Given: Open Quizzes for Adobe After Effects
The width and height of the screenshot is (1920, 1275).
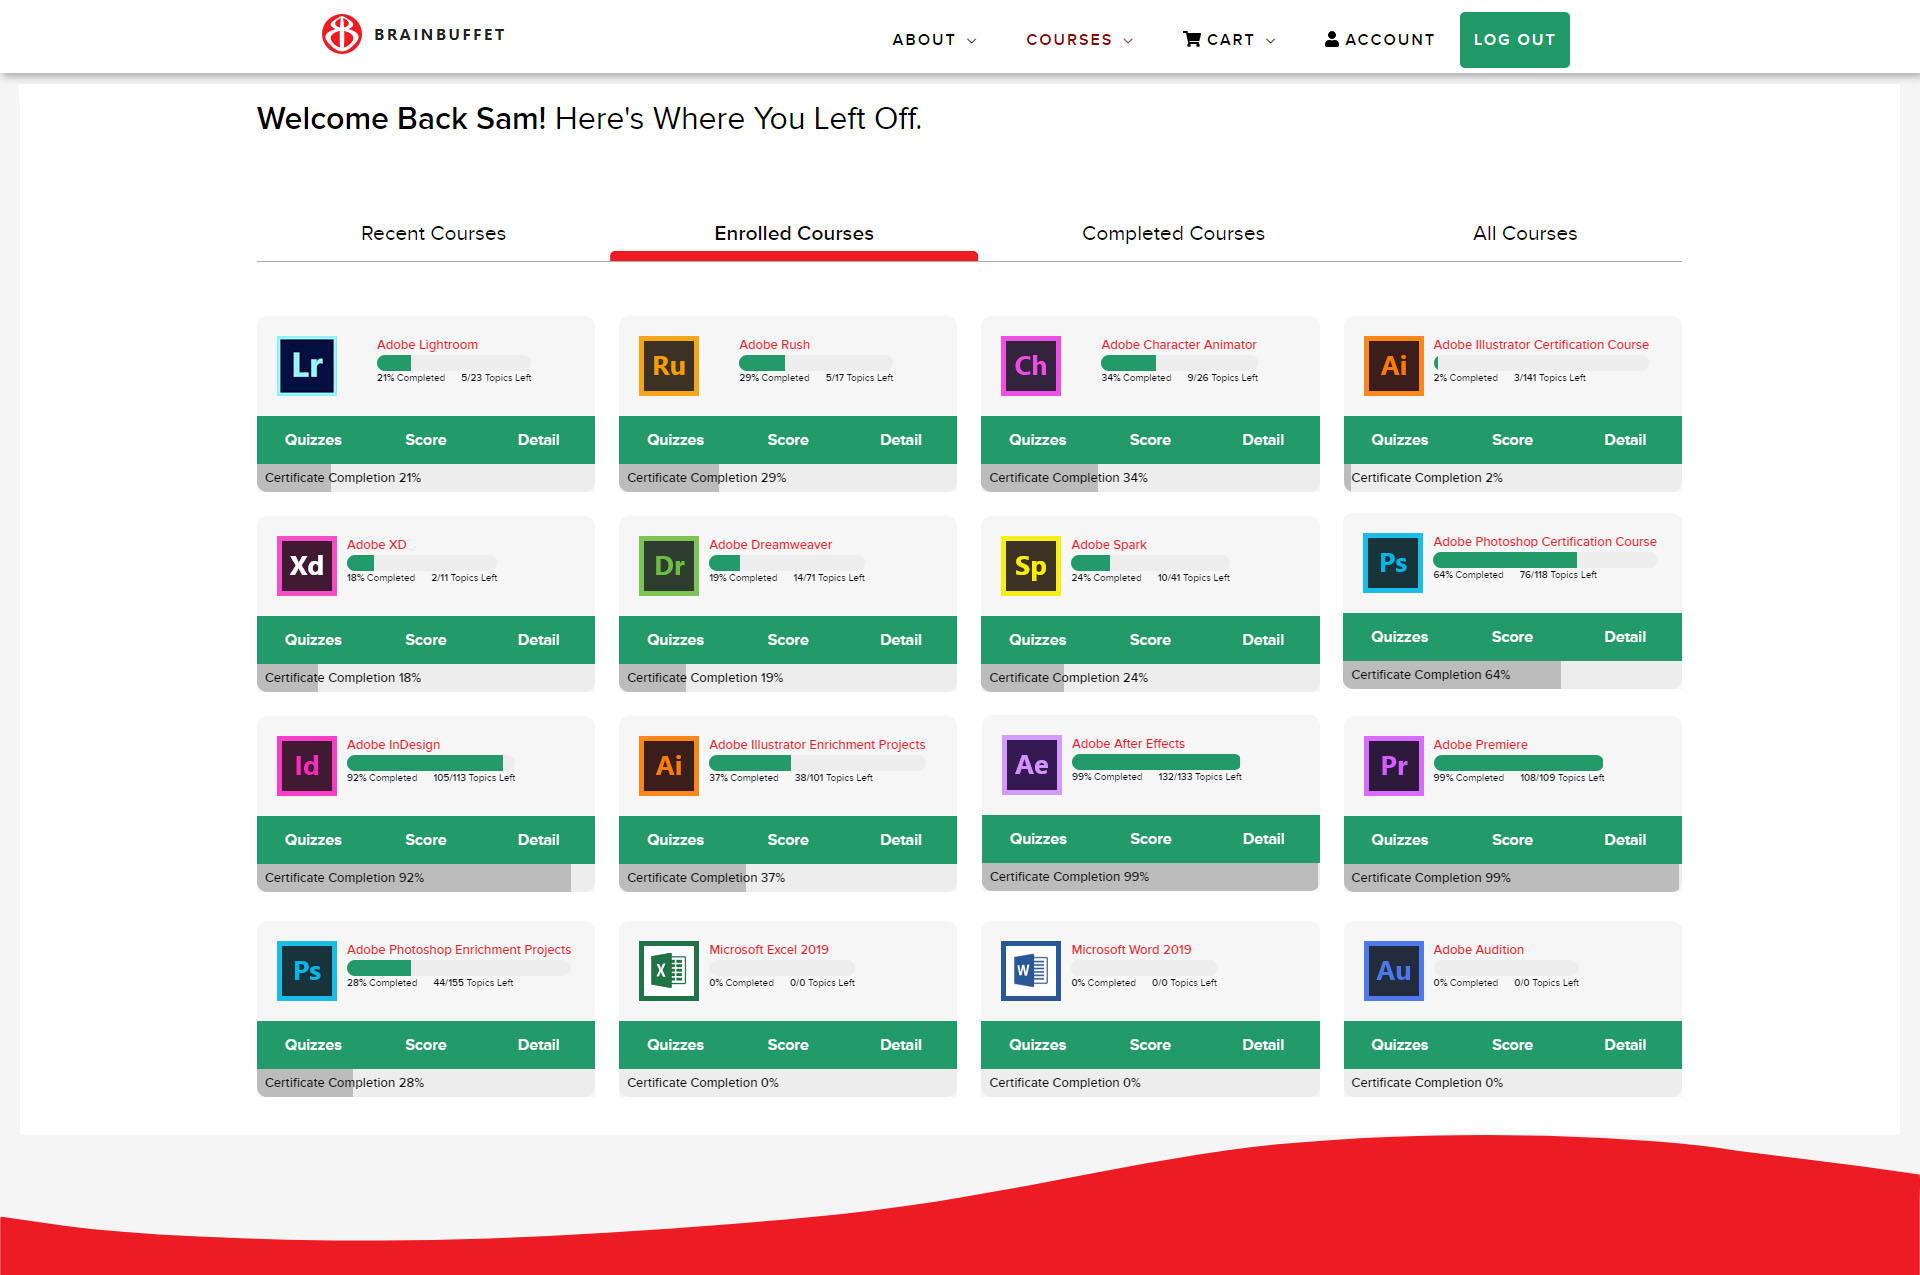Looking at the screenshot, I should (x=1038, y=839).
